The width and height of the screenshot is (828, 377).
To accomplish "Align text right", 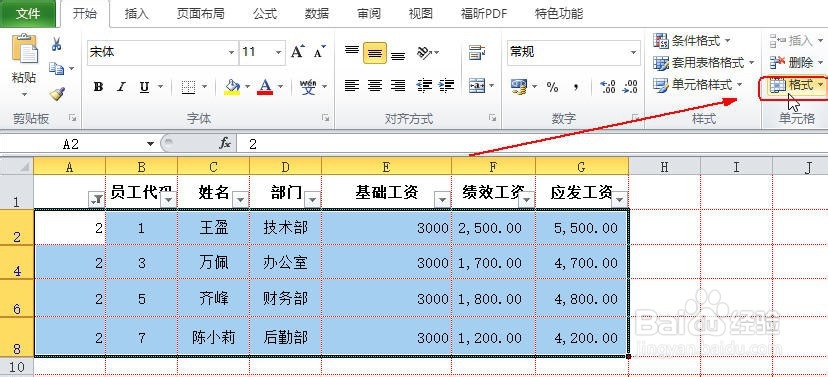I will coord(398,86).
